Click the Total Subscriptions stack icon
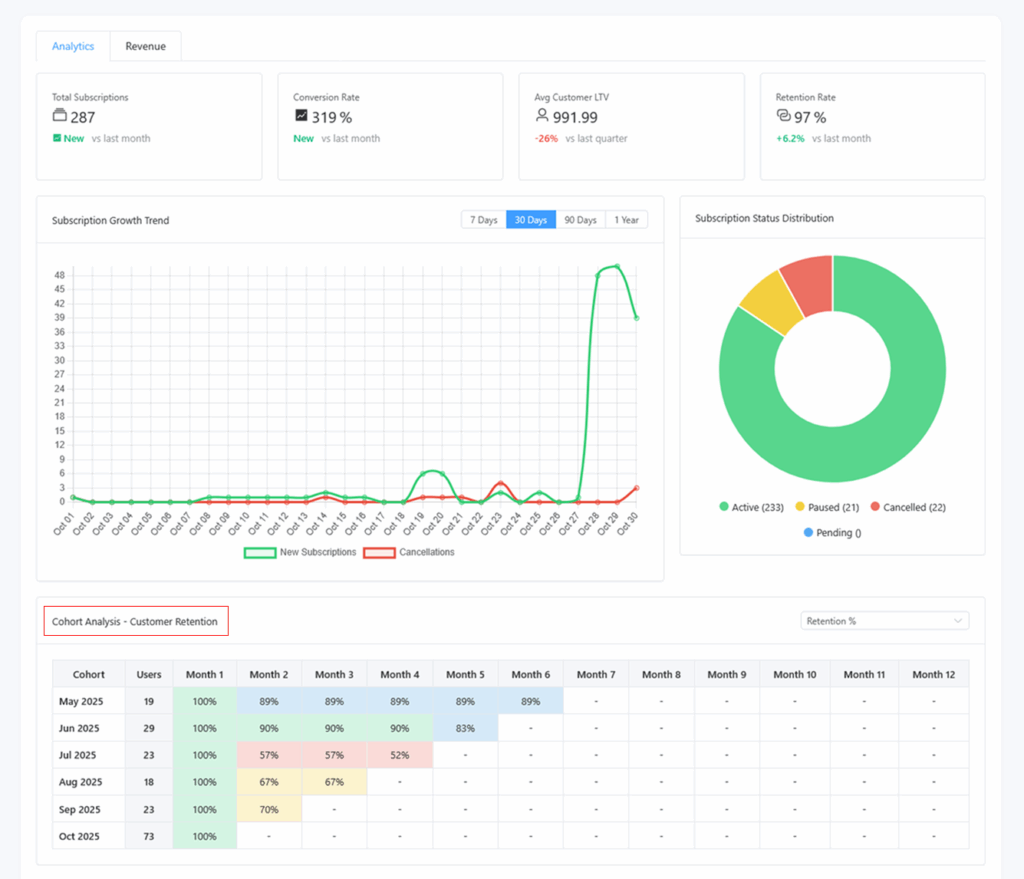The width and height of the screenshot is (1024, 879). pyautogui.click(x=59, y=116)
